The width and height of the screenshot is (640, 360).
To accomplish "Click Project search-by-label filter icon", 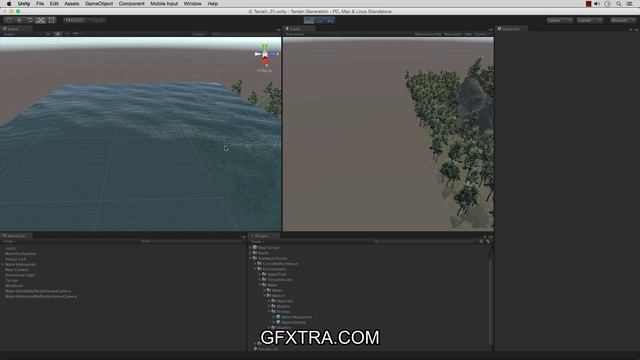I will pyautogui.click(x=488, y=241).
